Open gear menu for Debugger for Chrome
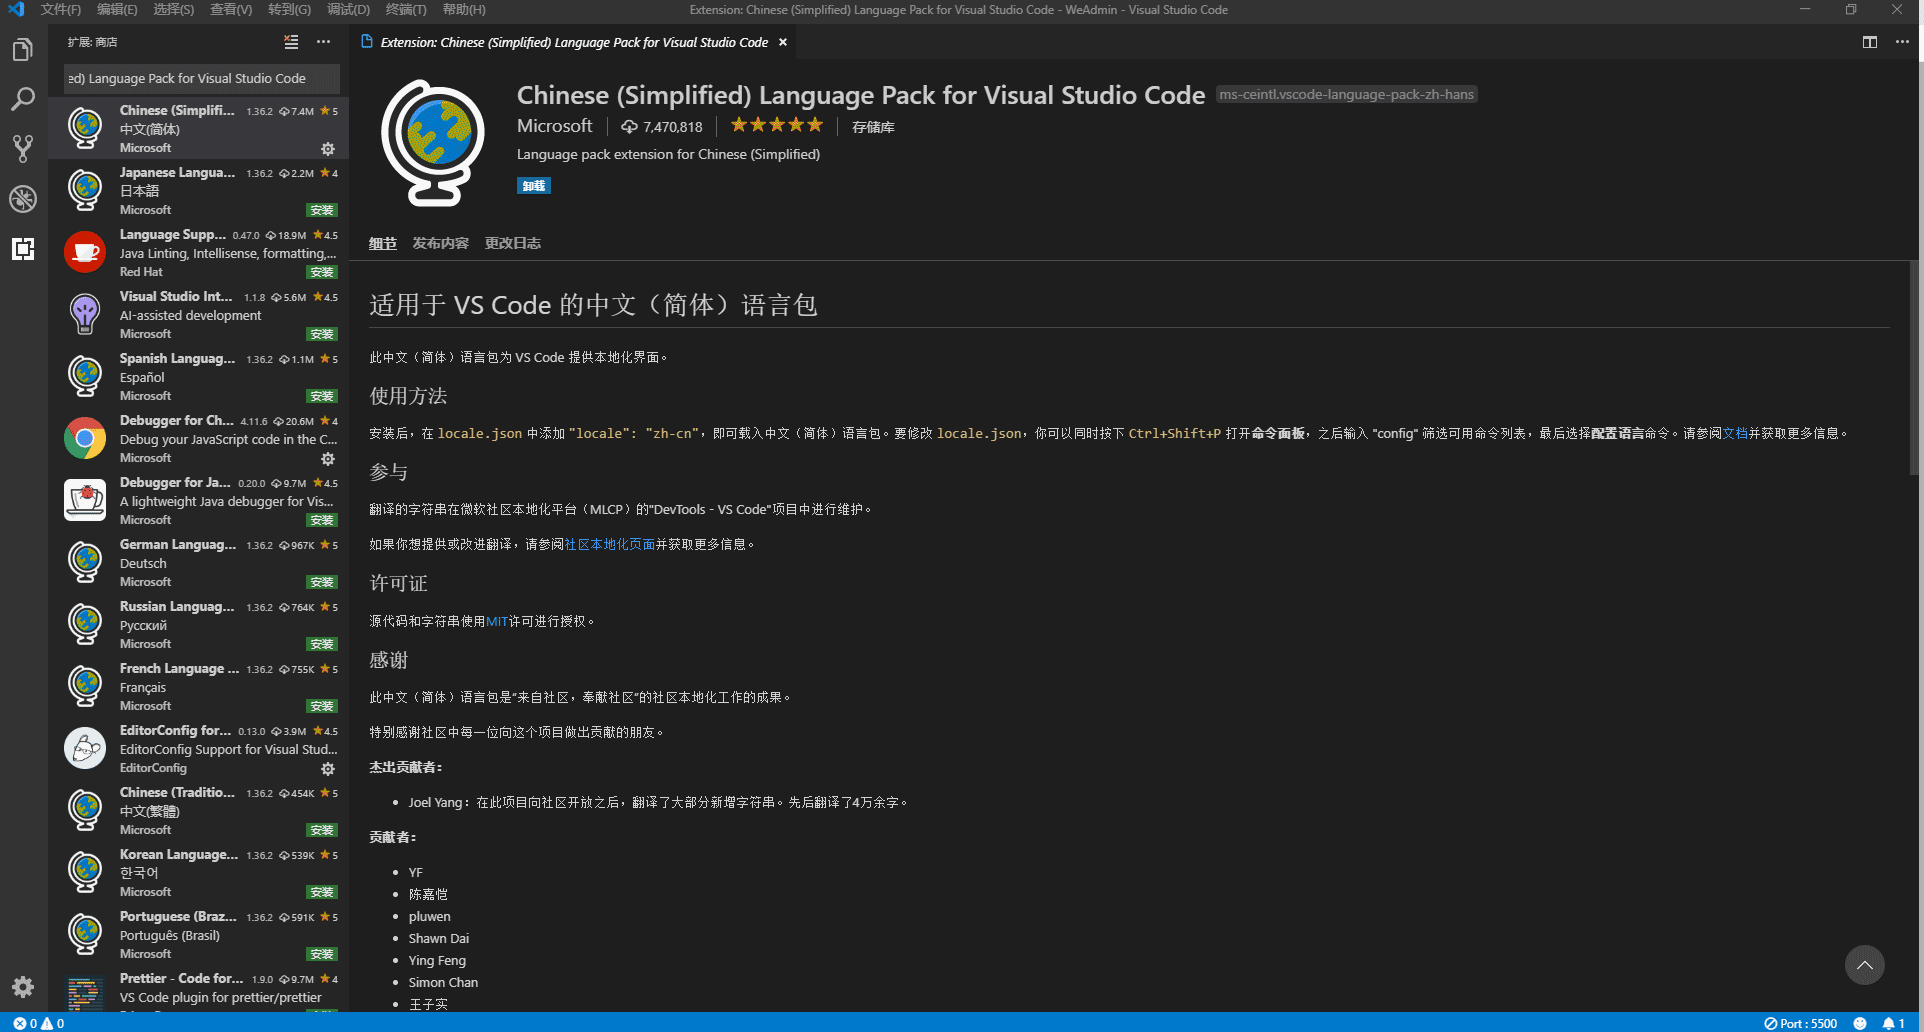1924x1032 pixels. point(327,459)
